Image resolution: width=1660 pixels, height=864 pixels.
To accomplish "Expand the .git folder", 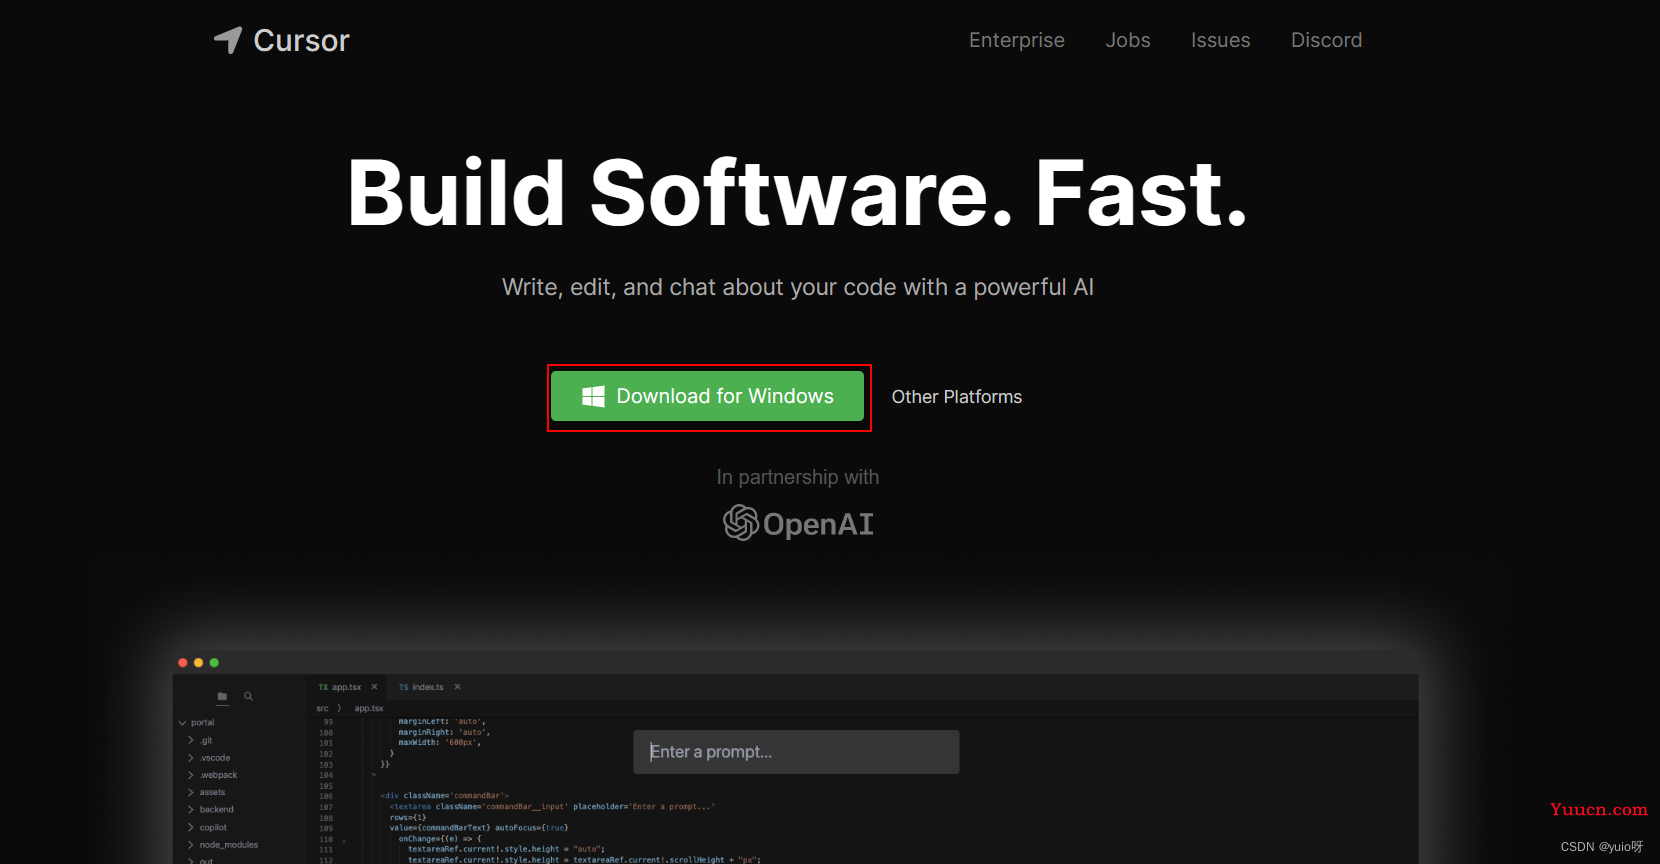I will 191,741.
